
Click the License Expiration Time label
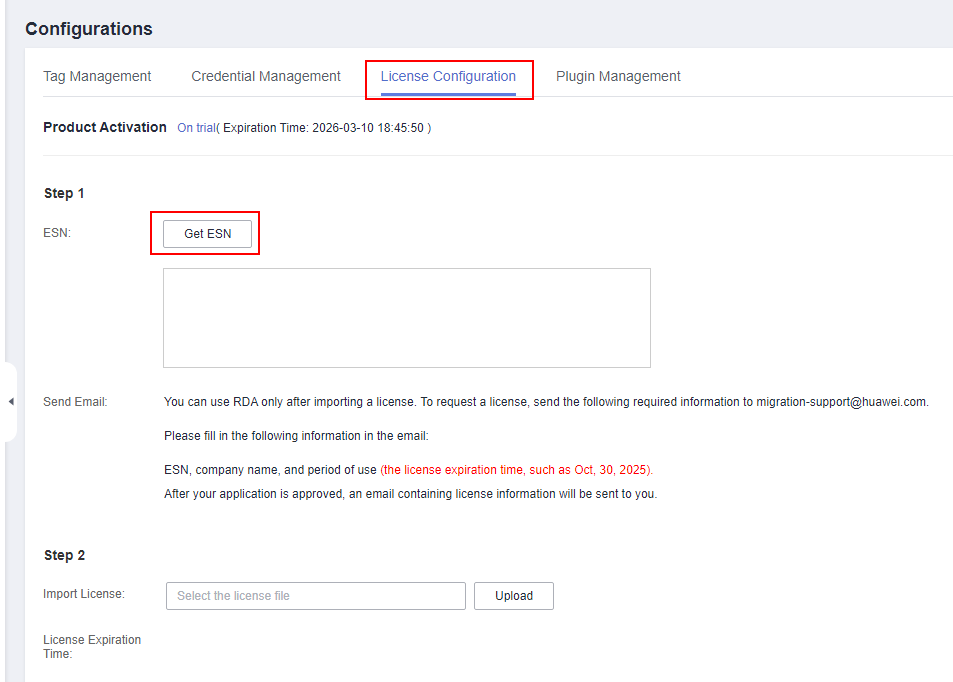92,646
